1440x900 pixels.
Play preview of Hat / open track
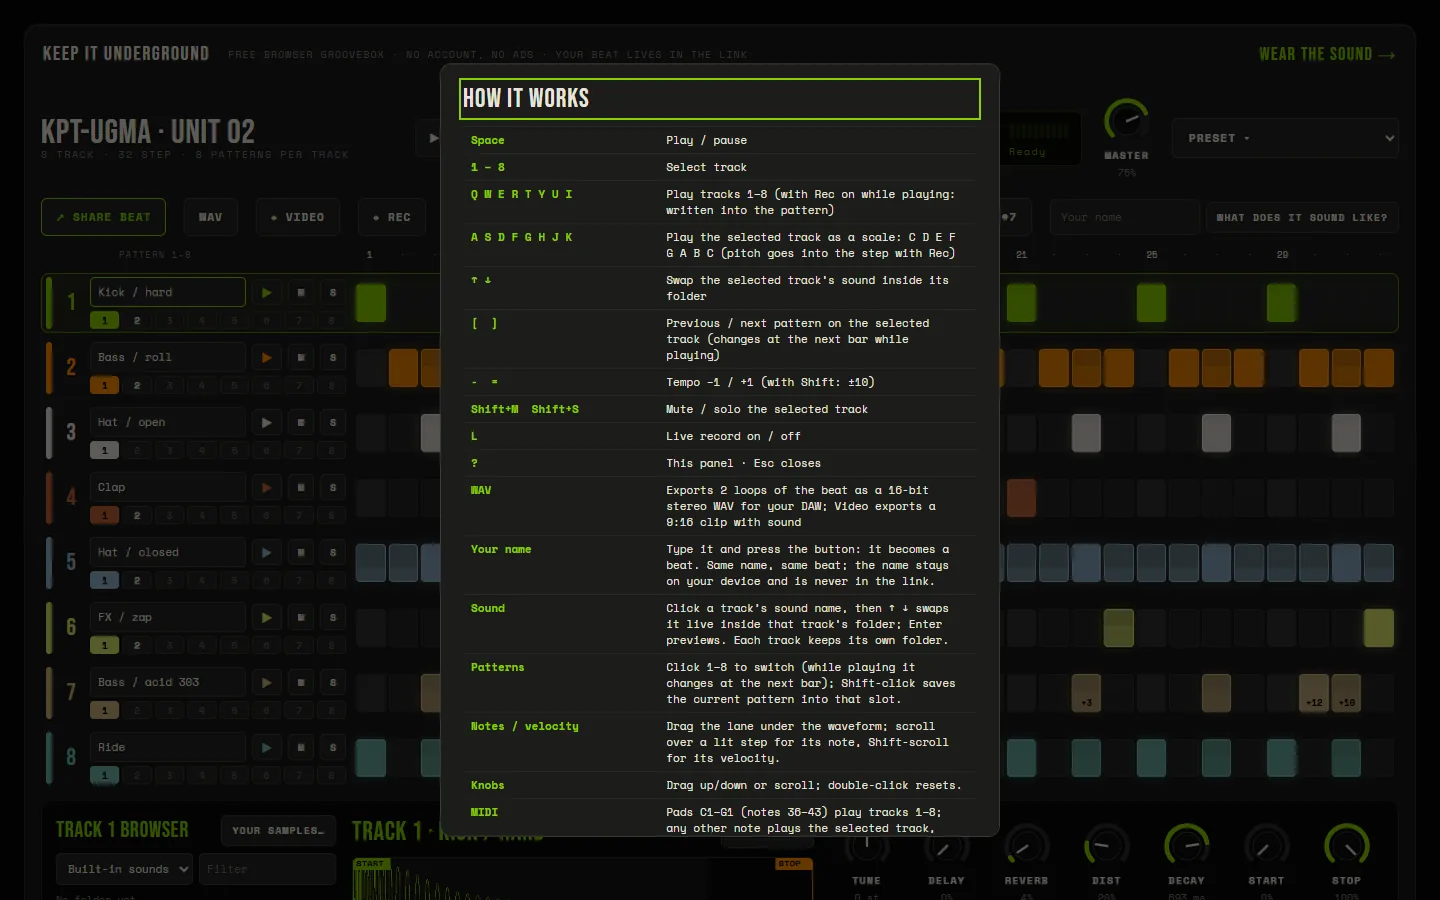click(266, 423)
